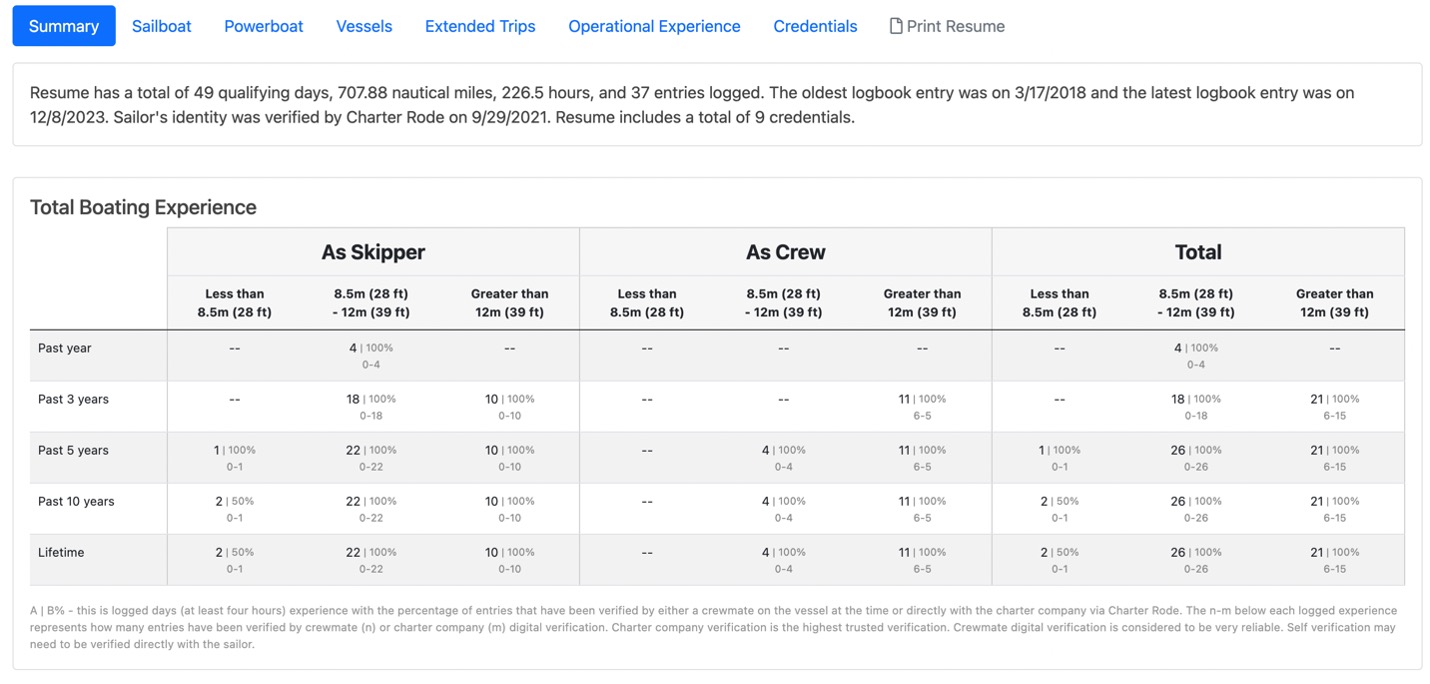Viewport: 1430px width, 684px height.
Task: Click Past 3 years Total '21 | 100%' cell
Action: (x=1334, y=406)
